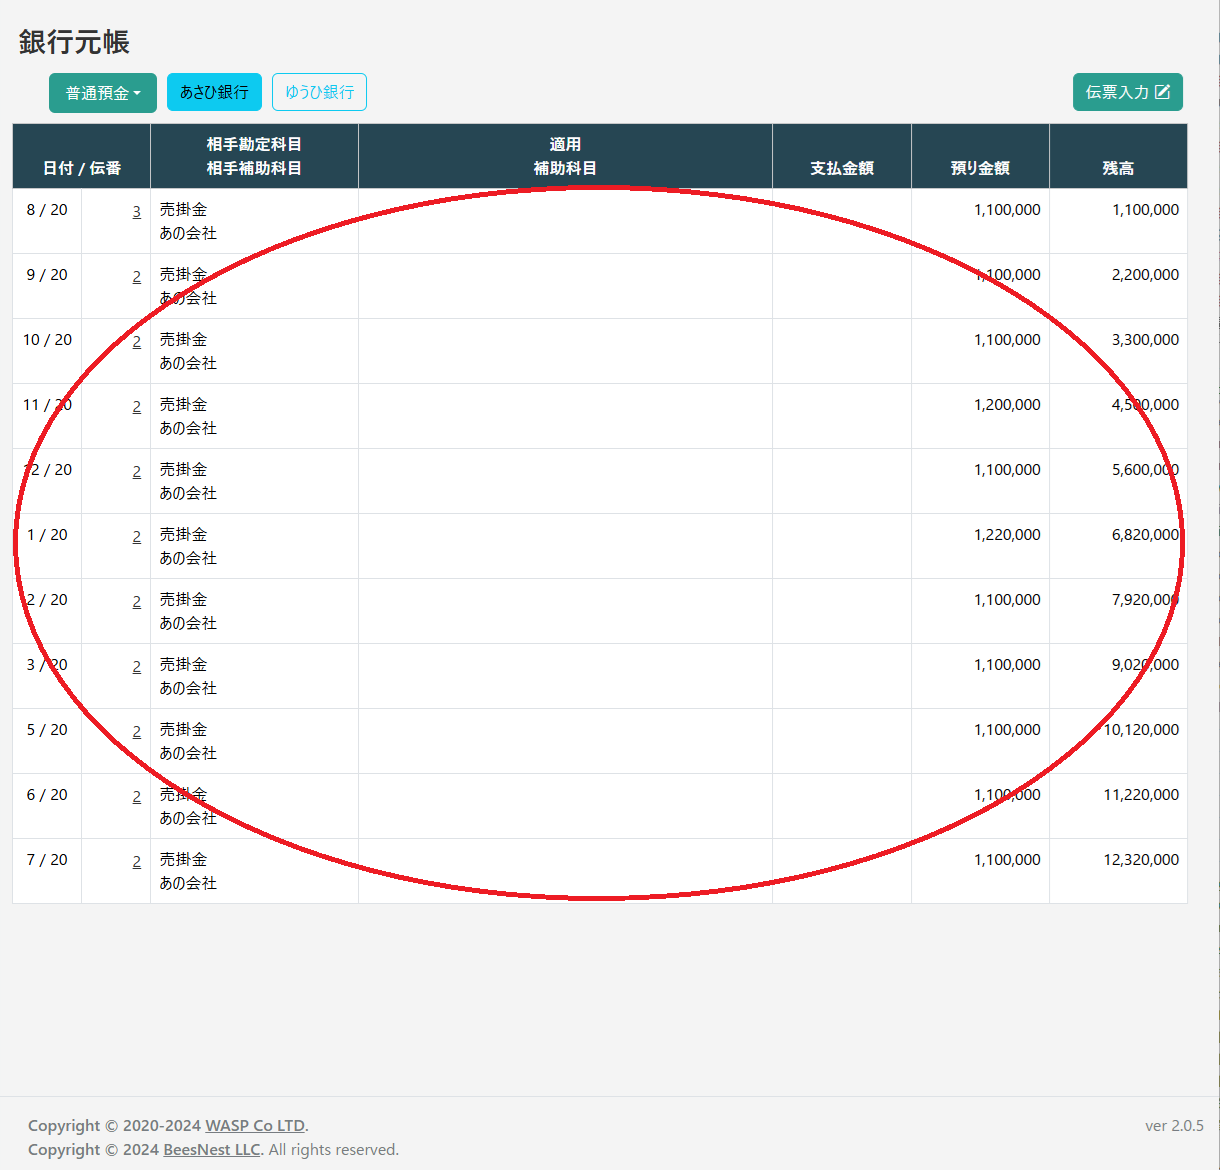Open voucher link 2 for 7/20 entry

click(x=136, y=862)
